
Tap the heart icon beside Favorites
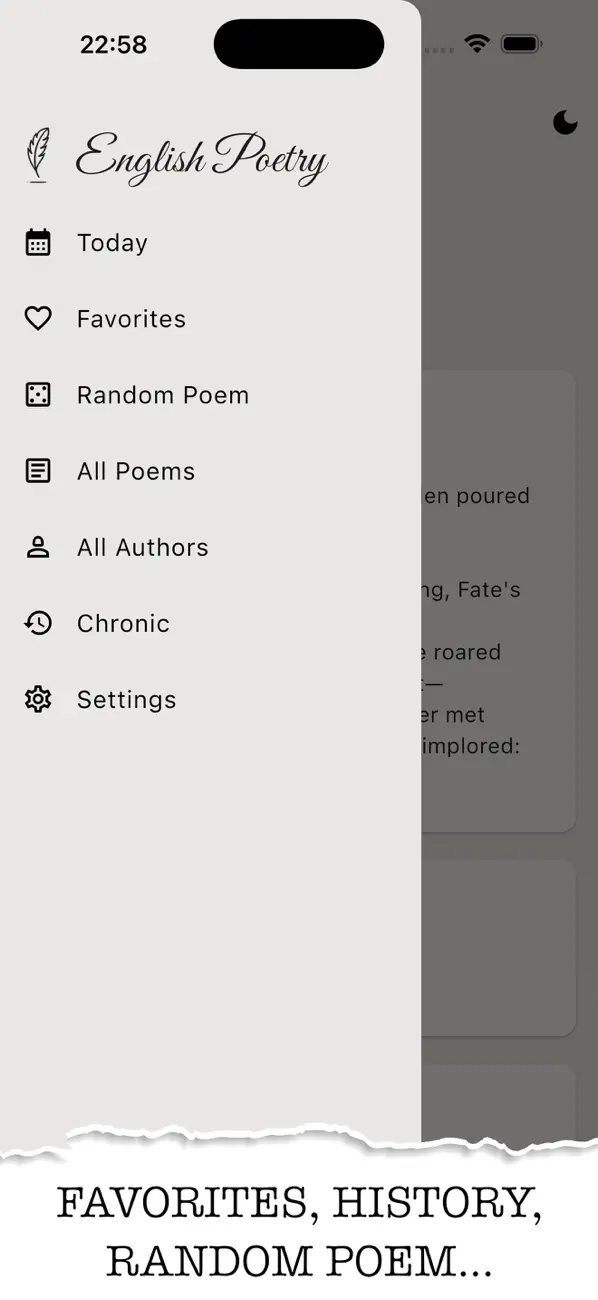[x=38, y=318]
